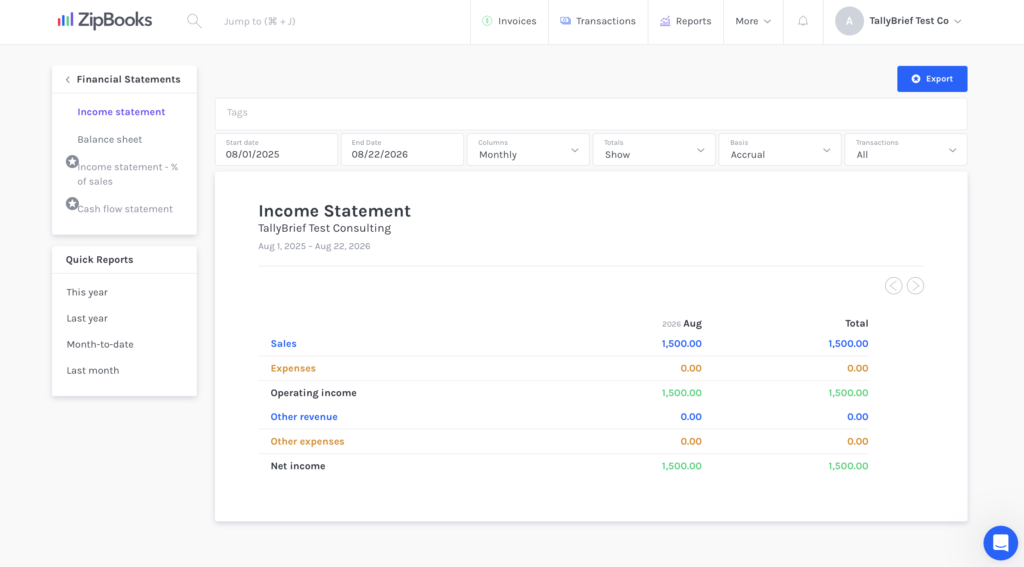The height and width of the screenshot is (567, 1024).
Task: Open the Sales row link
Action: coord(283,344)
